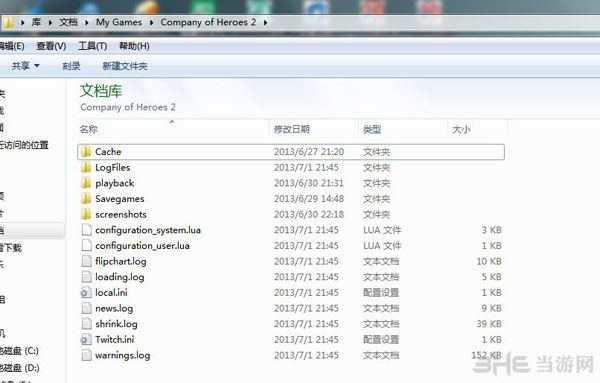
Task: Expand the arrow after 文档 in address bar
Action: pos(87,23)
